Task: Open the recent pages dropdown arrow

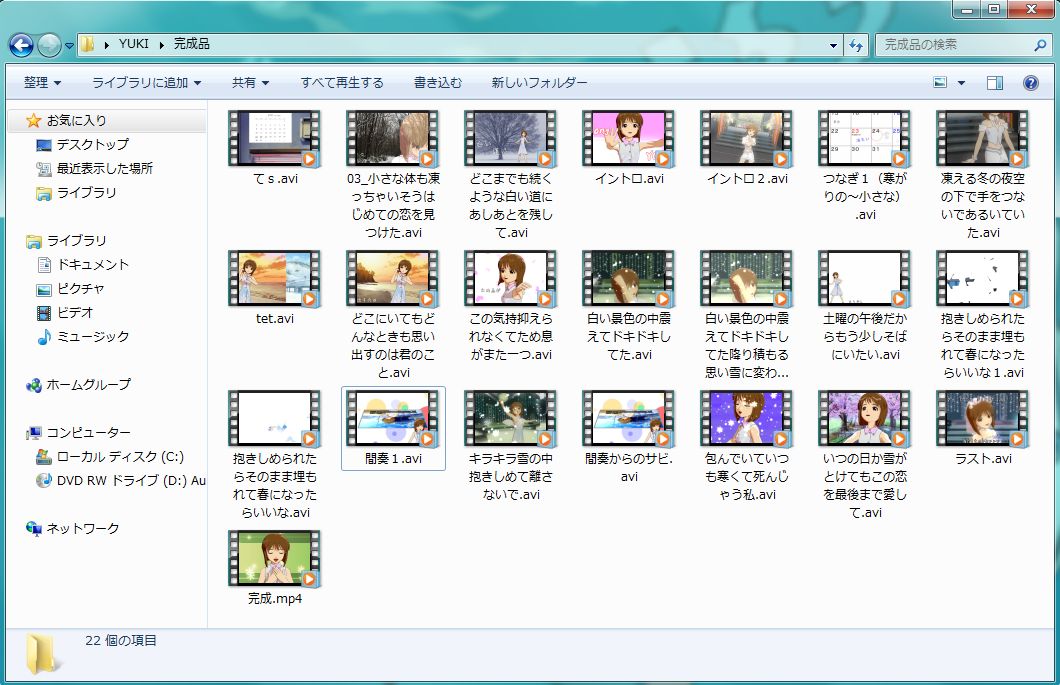Action: point(69,46)
